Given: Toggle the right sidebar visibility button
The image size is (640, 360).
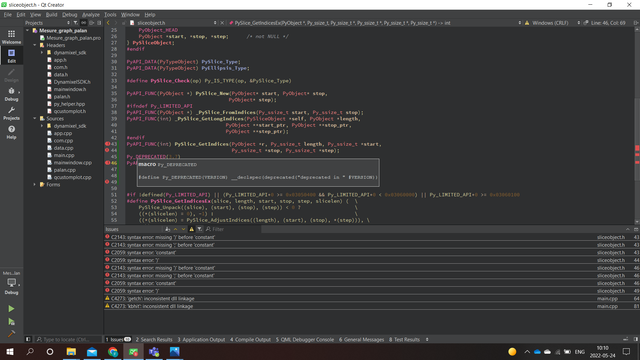Looking at the screenshot, I should (636, 339).
